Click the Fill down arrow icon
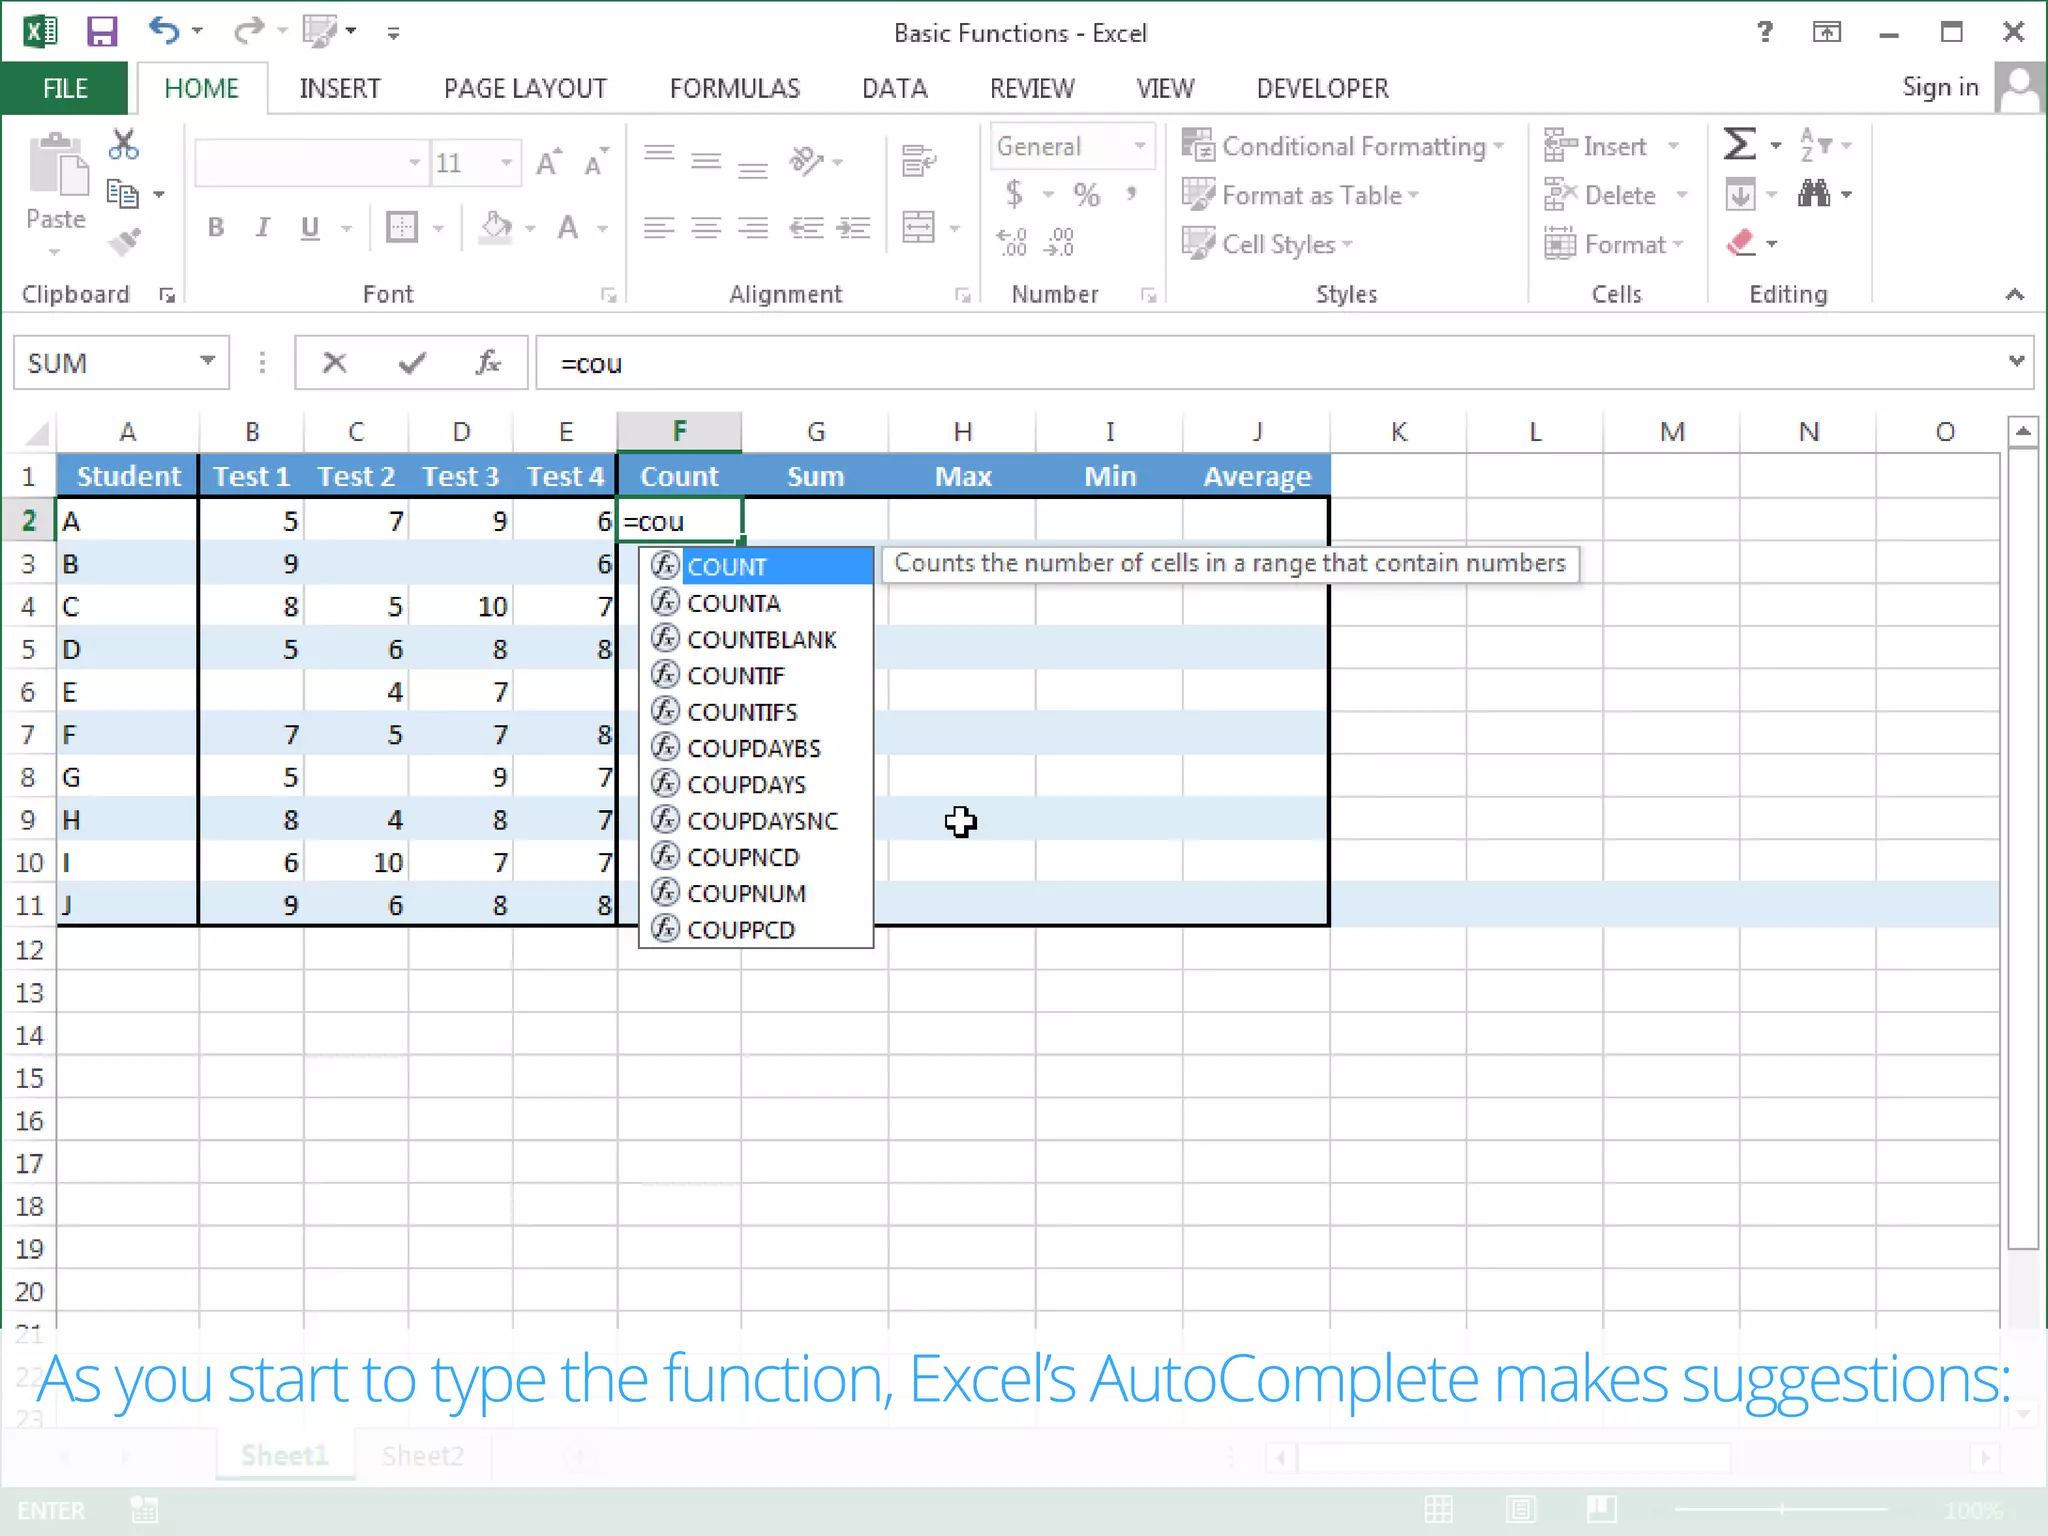This screenshot has width=2048, height=1536. (x=1740, y=193)
